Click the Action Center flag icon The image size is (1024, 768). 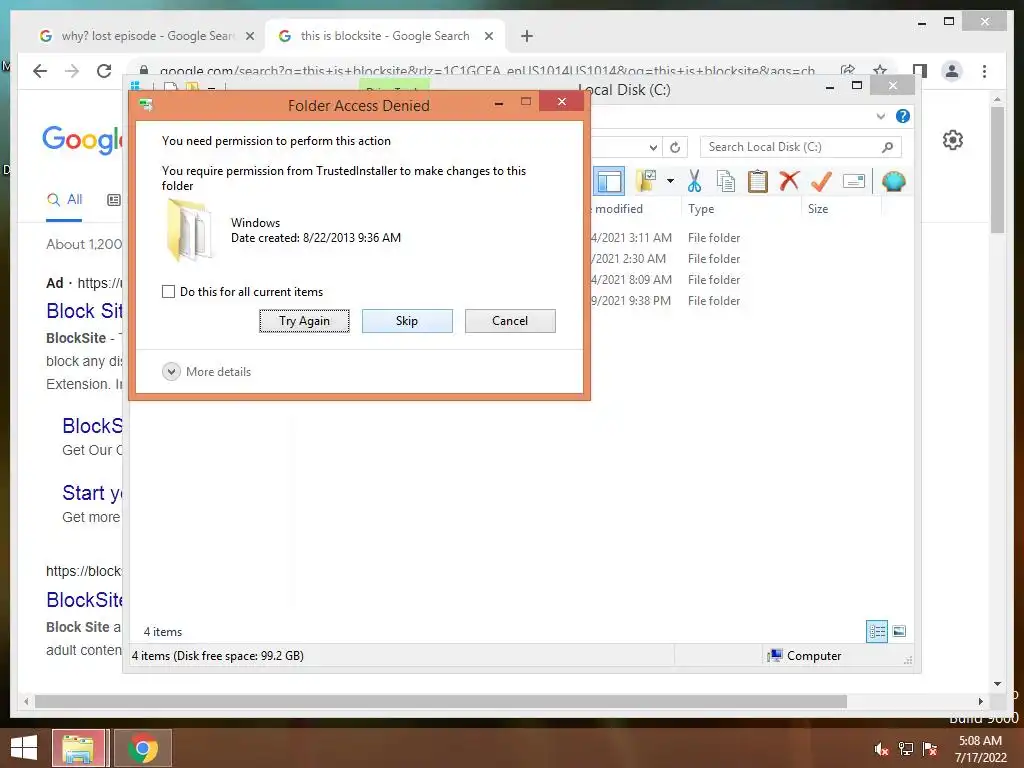click(x=931, y=749)
